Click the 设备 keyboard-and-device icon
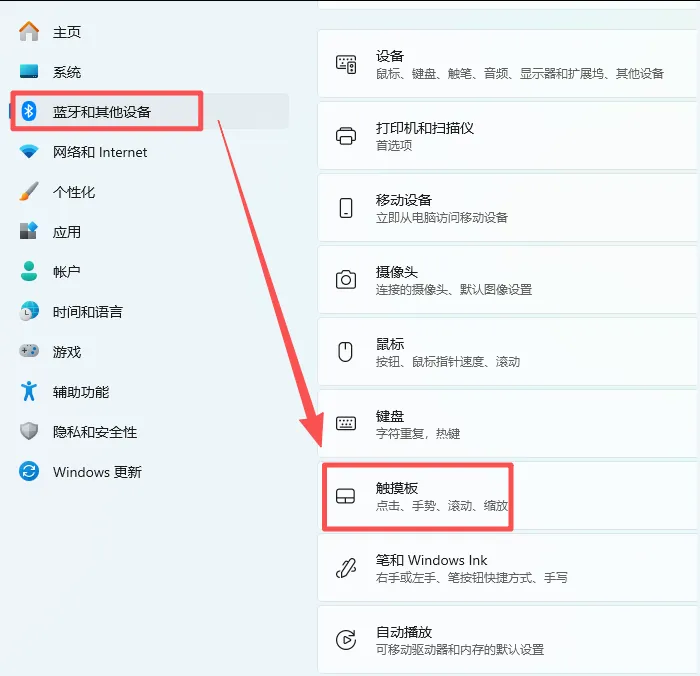The width and height of the screenshot is (700, 676). 346,64
